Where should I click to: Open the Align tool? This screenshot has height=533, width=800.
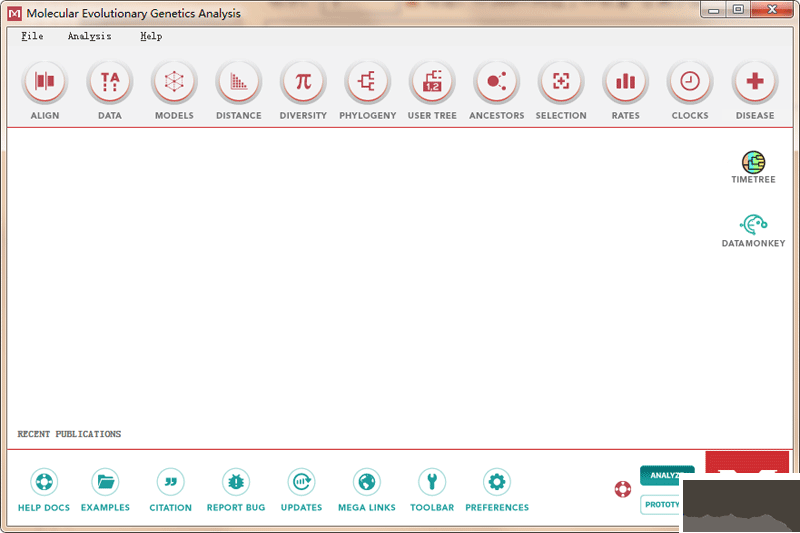tap(45, 82)
